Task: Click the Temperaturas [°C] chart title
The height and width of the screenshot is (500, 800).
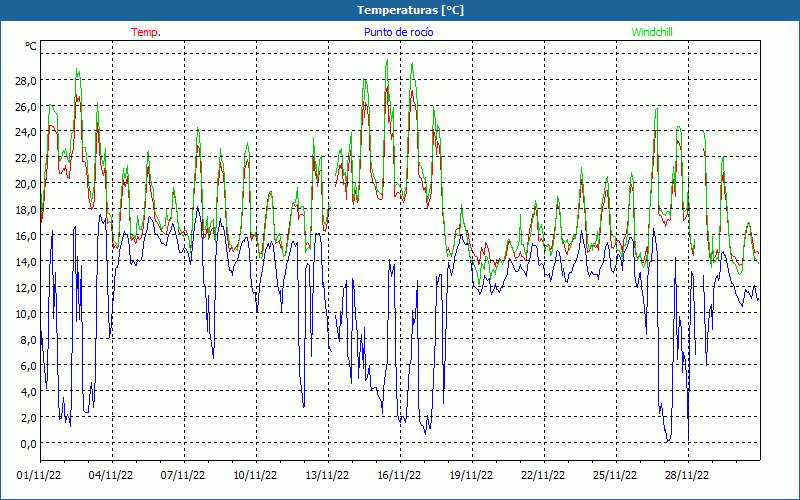Action: (x=410, y=10)
